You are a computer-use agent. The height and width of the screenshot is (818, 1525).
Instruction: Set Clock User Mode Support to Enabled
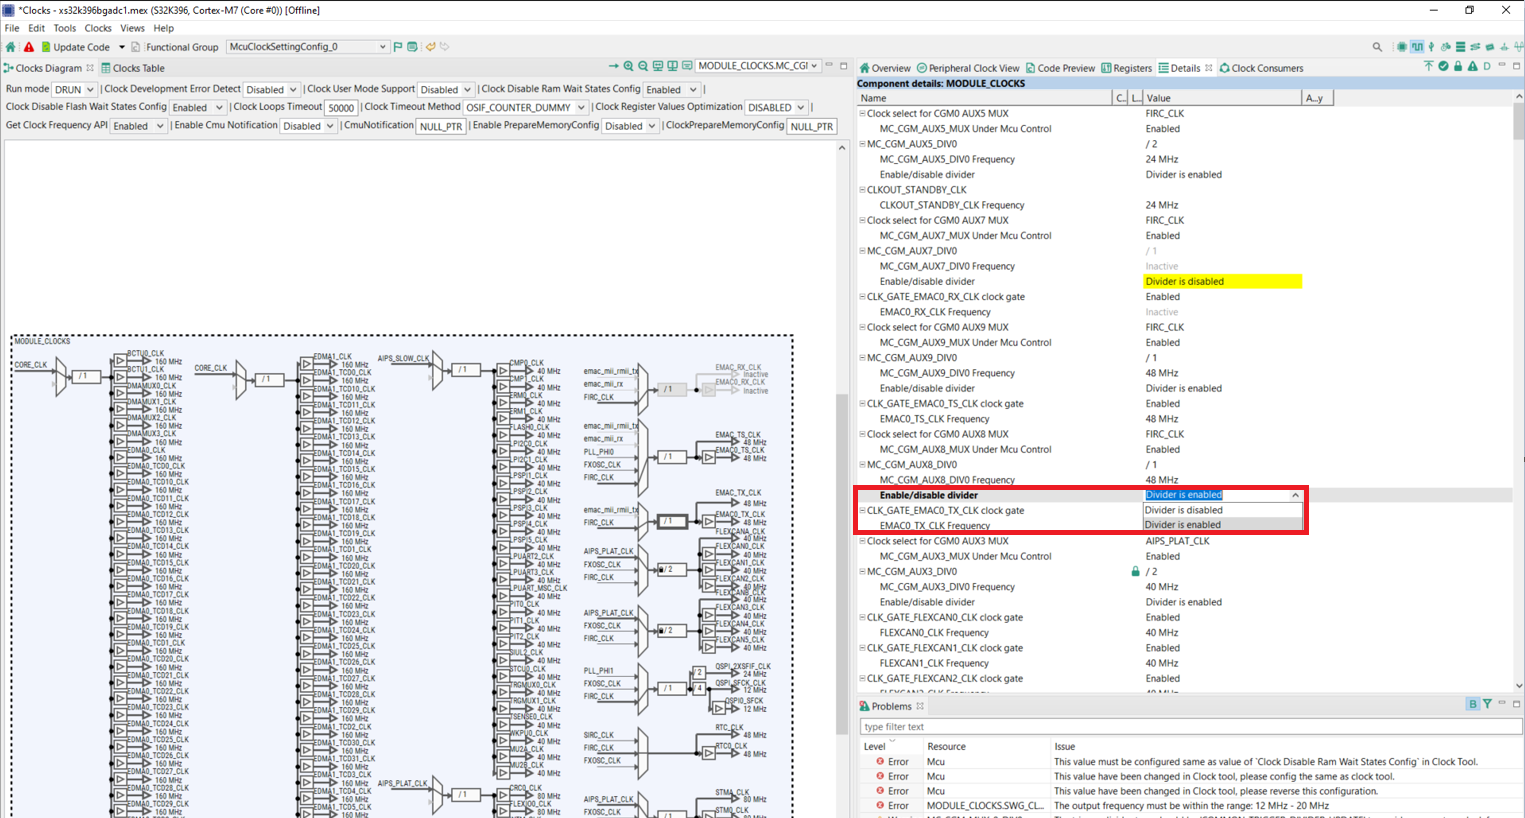(444, 88)
